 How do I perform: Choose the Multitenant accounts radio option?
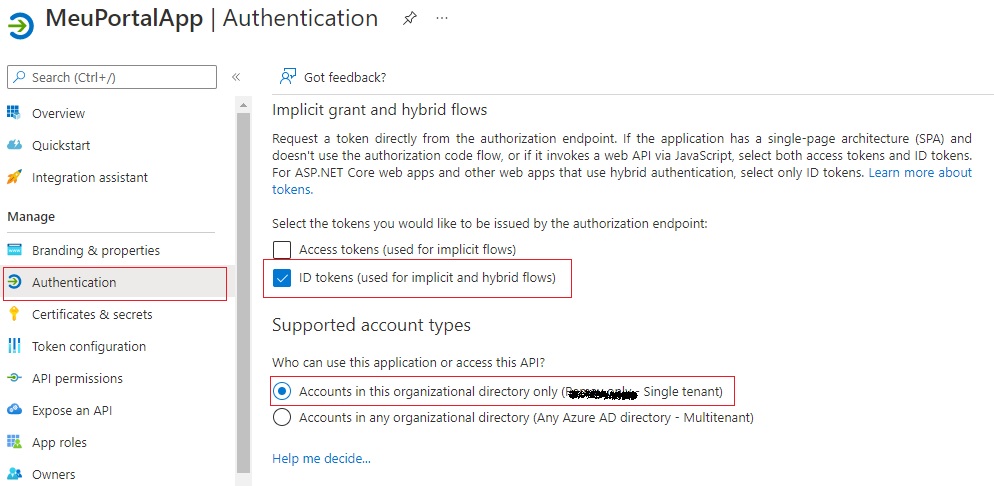(282, 417)
